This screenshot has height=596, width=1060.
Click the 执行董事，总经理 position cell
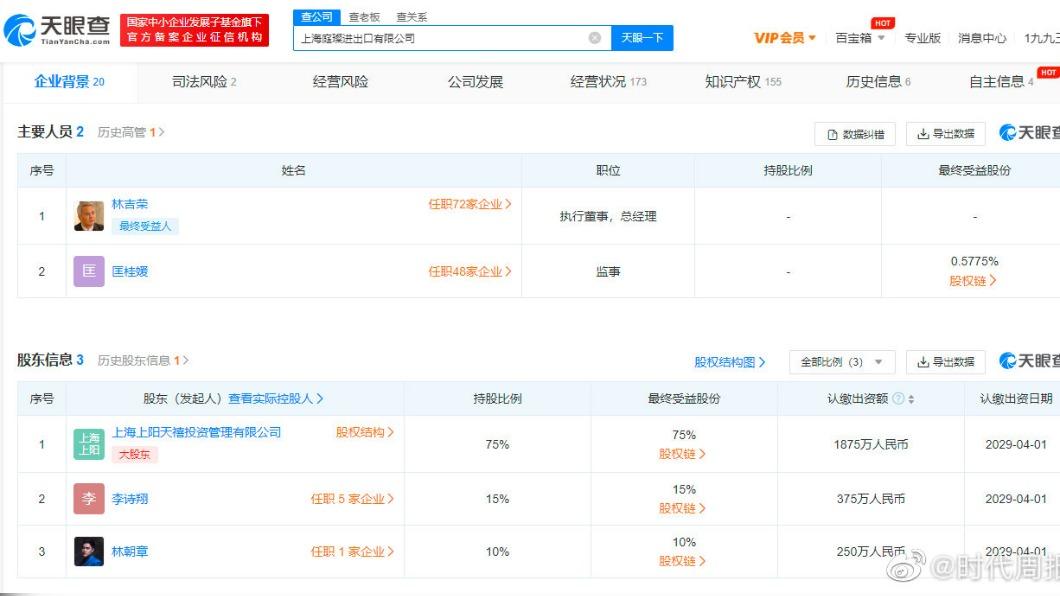pyautogui.click(x=608, y=216)
